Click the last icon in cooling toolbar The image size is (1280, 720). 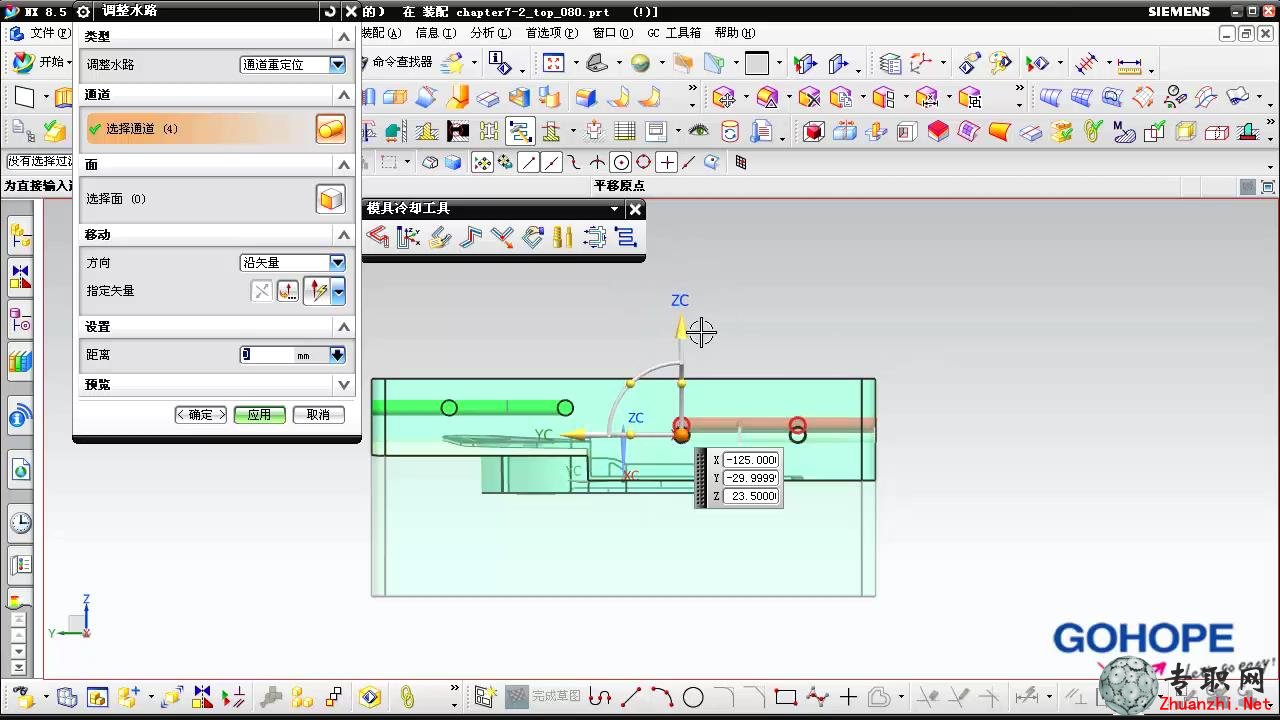626,237
